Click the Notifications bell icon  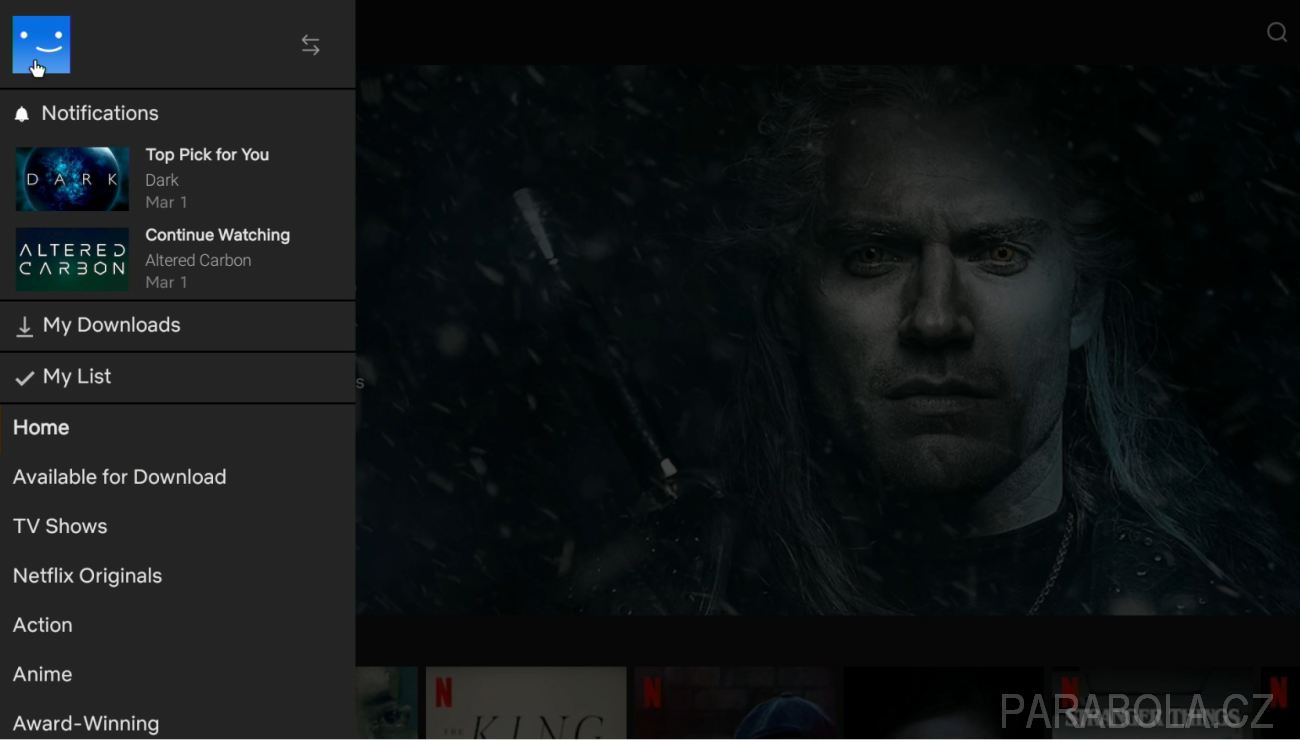click(x=22, y=114)
